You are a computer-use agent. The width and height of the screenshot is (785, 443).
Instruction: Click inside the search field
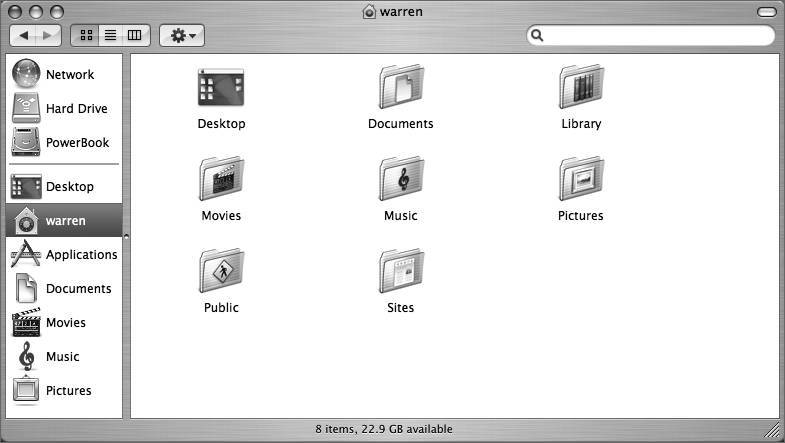pyautogui.click(x=651, y=36)
